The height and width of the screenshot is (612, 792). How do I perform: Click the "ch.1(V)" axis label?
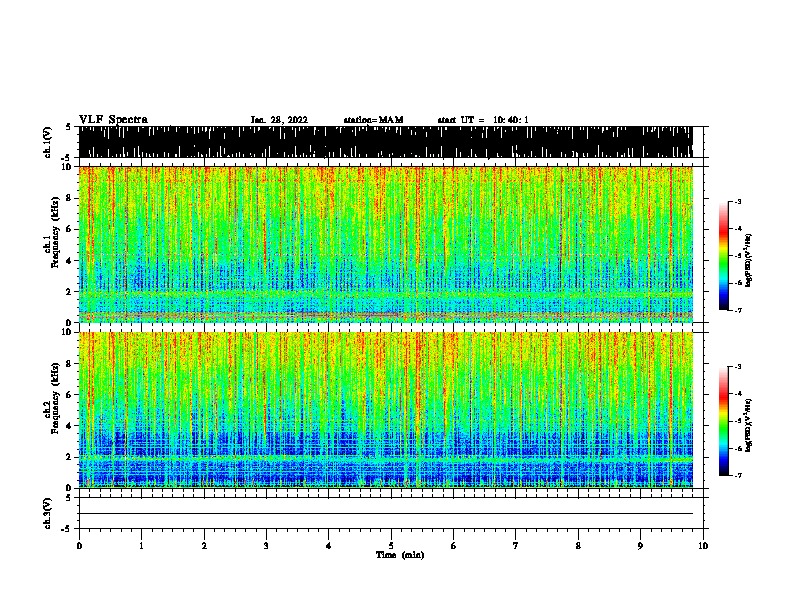click(48, 142)
